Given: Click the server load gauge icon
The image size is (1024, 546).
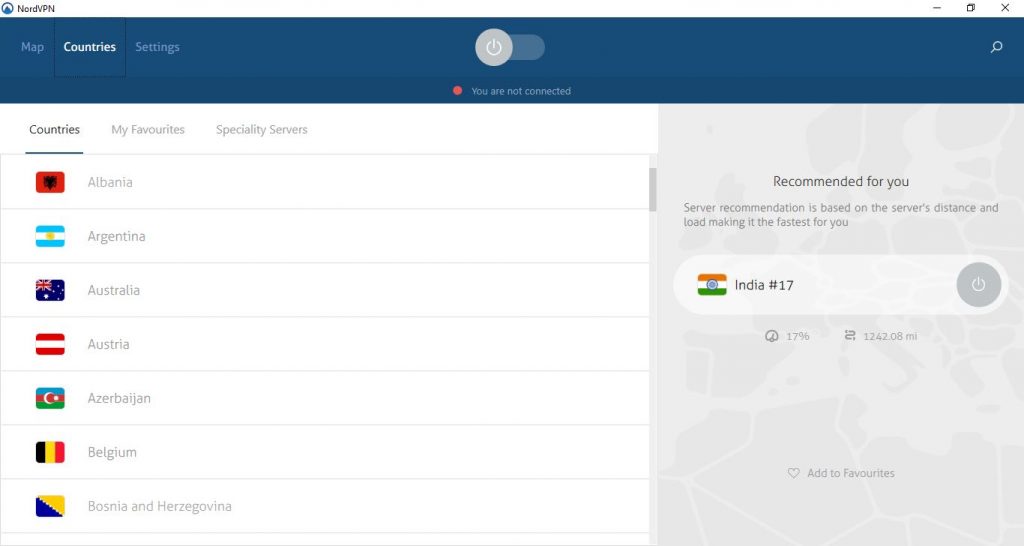Looking at the screenshot, I should pos(771,336).
